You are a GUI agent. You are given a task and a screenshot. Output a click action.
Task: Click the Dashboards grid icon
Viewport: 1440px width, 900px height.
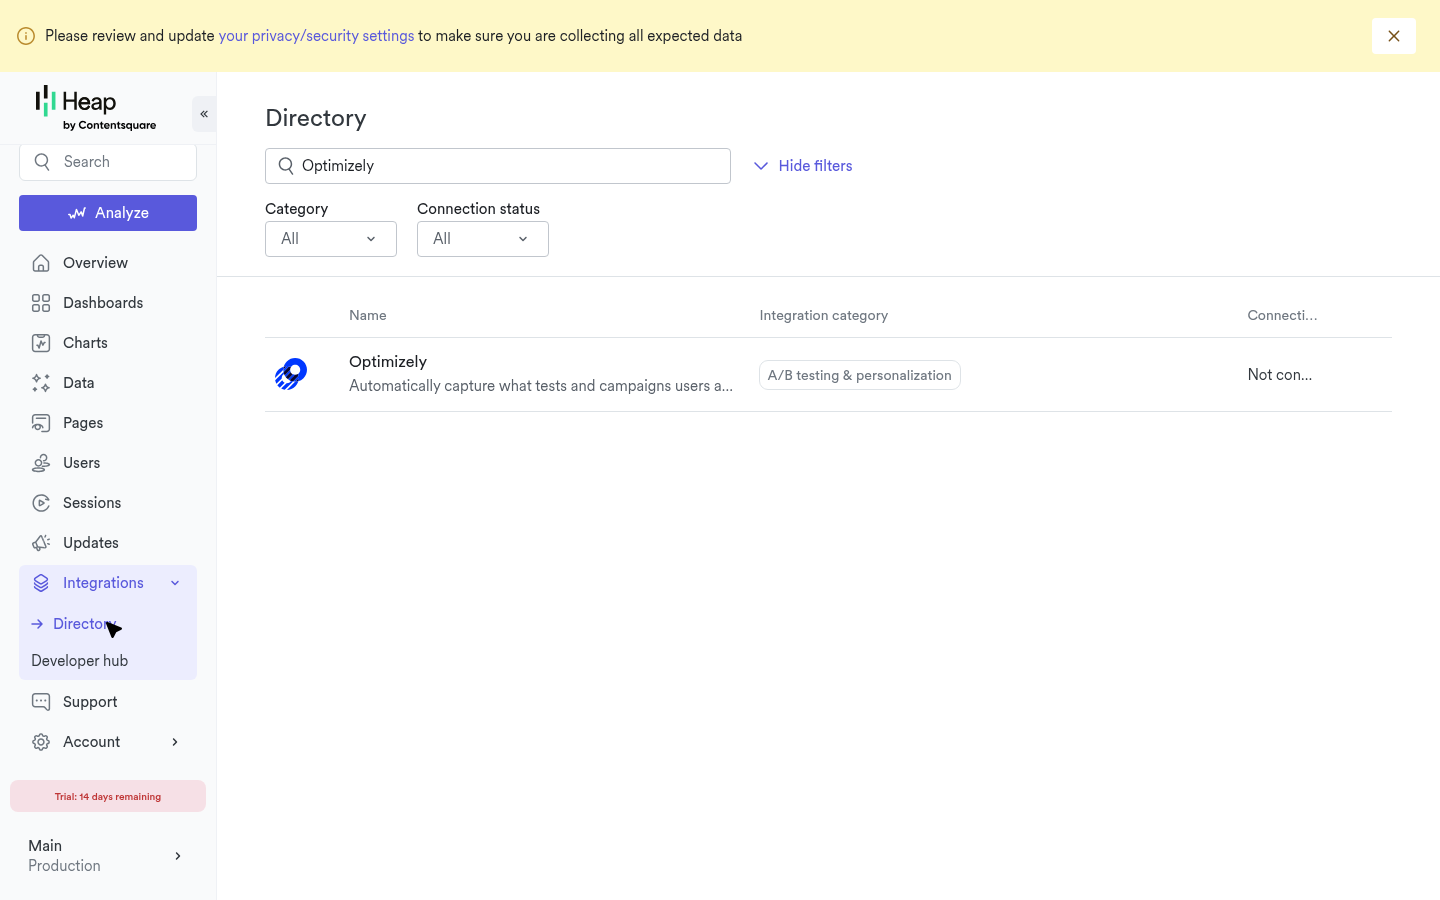point(41,303)
